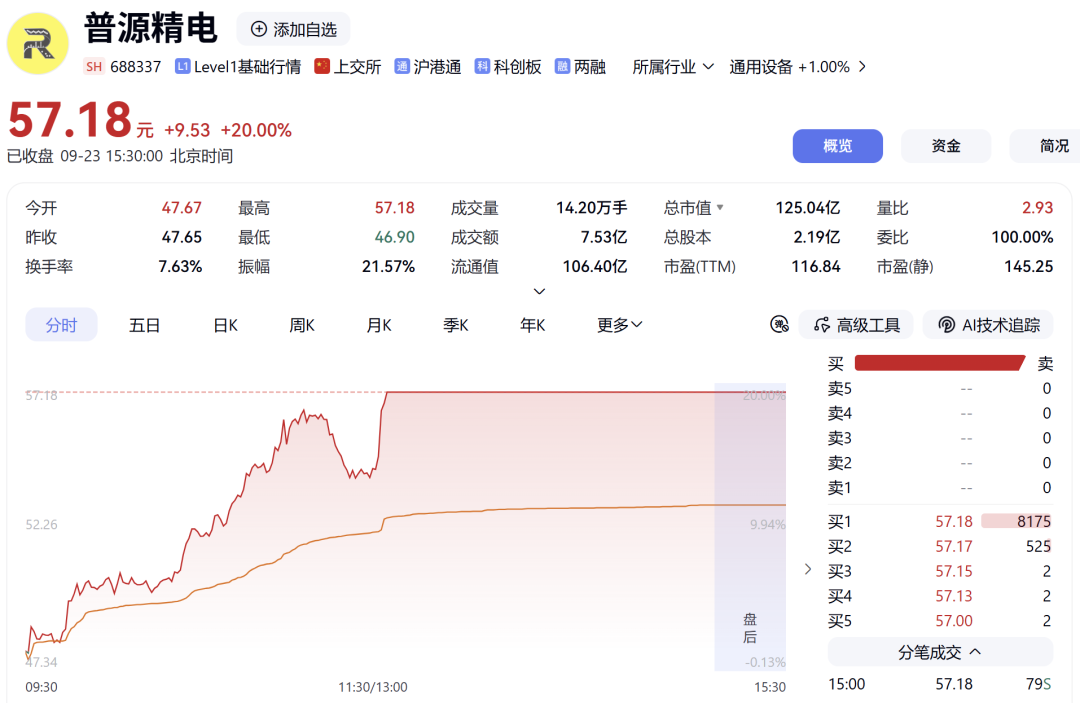The width and height of the screenshot is (1080, 703).
Task: Click the plus icon in 添加自选
Action: click(x=258, y=29)
